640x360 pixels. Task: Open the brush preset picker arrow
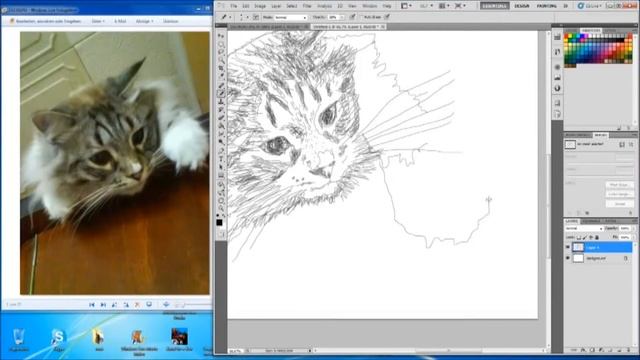tap(247, 17)
